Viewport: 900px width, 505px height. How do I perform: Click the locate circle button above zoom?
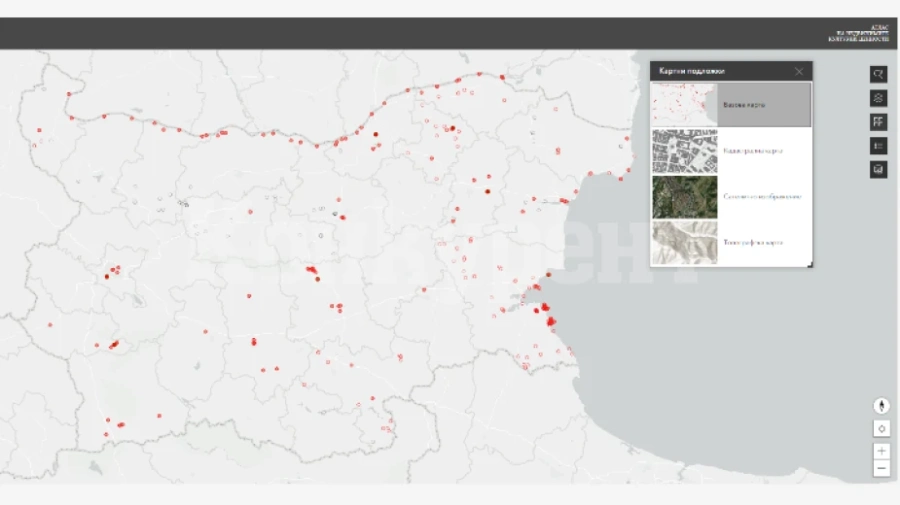click(x=882, y=429)
